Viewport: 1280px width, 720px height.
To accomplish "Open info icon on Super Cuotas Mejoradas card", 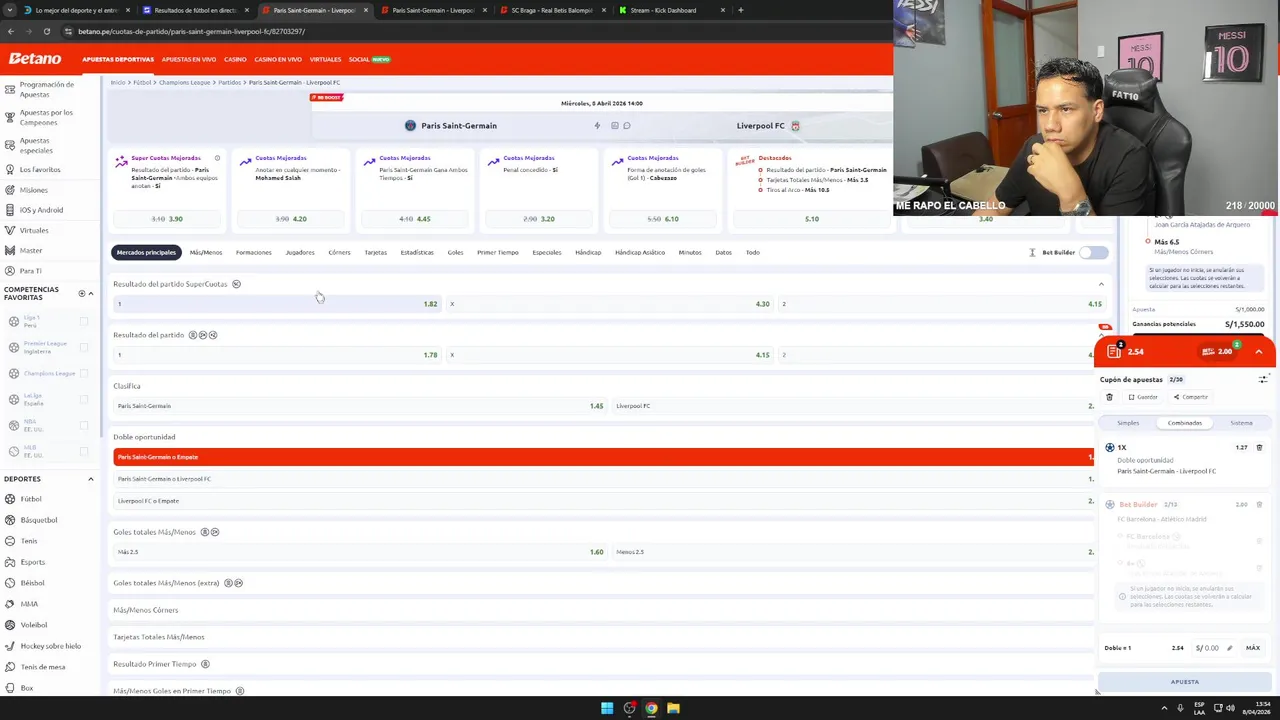I will (x=217, y=158).
